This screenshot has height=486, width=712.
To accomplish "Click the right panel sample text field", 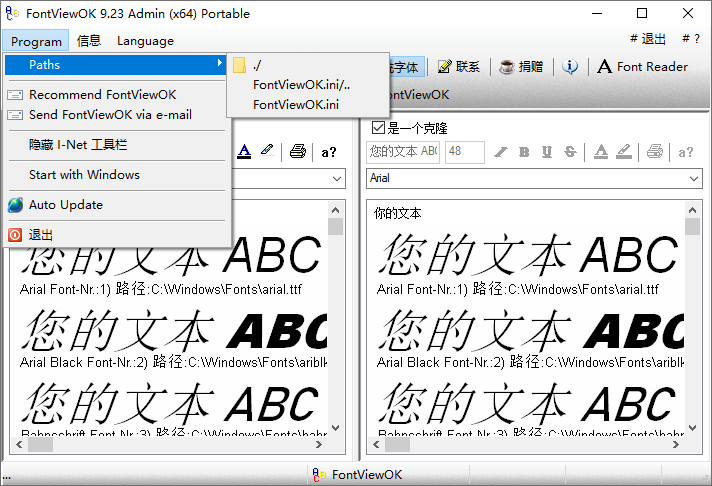I will point(403,152).
